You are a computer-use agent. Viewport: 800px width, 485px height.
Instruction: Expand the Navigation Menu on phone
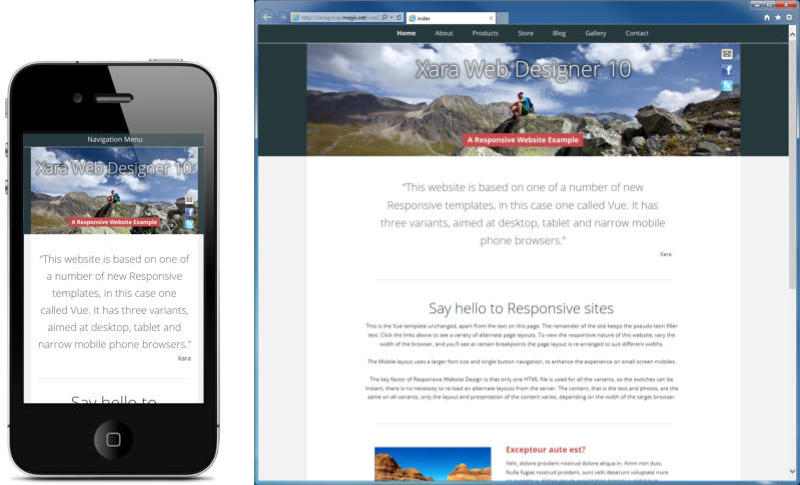click(115, 139)
